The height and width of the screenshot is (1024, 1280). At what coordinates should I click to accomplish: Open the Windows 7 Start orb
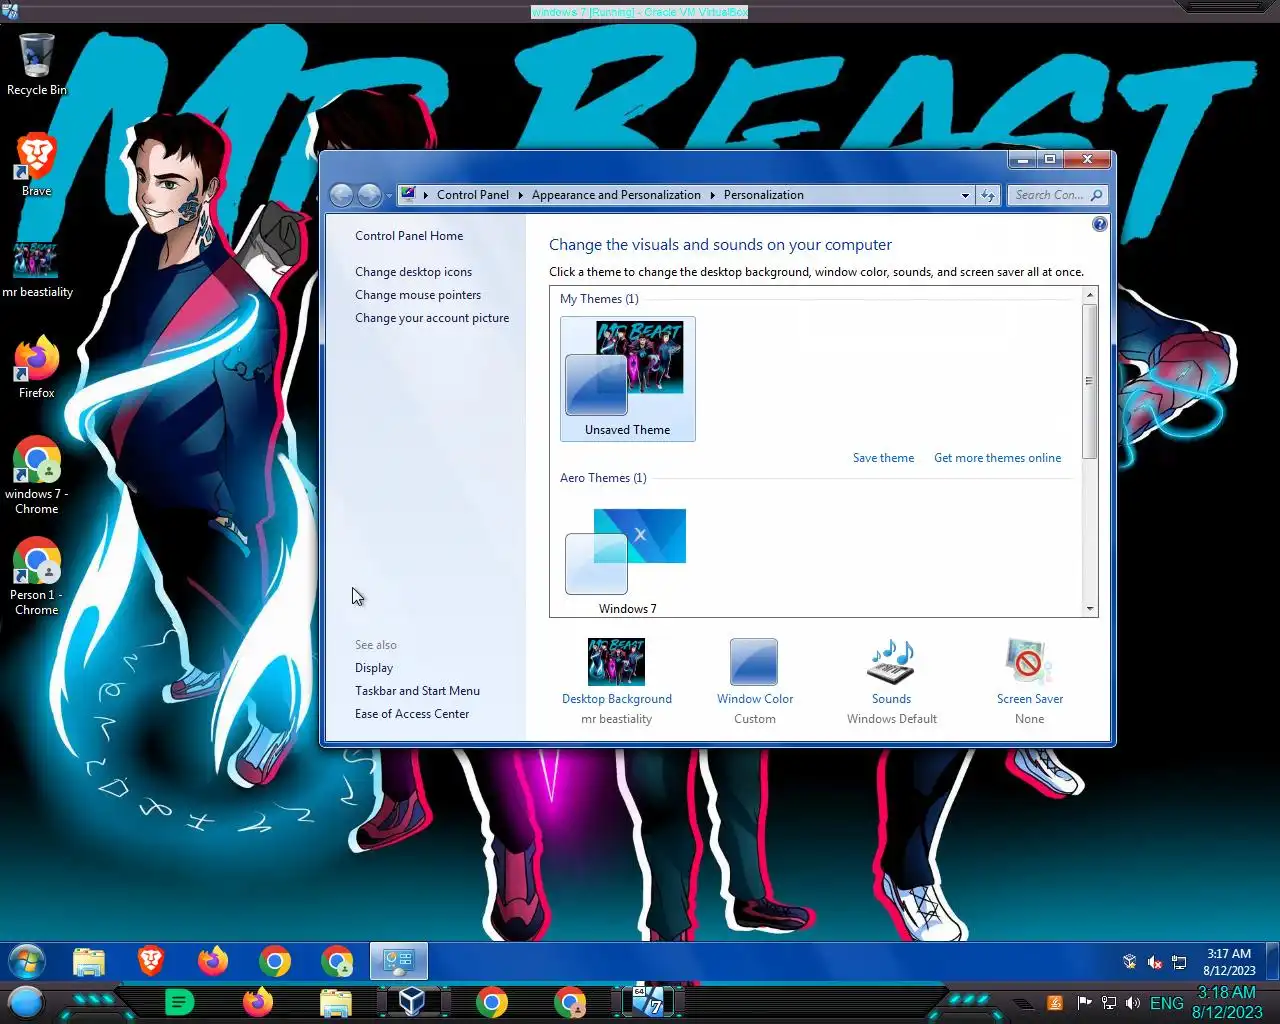[27, 962]
